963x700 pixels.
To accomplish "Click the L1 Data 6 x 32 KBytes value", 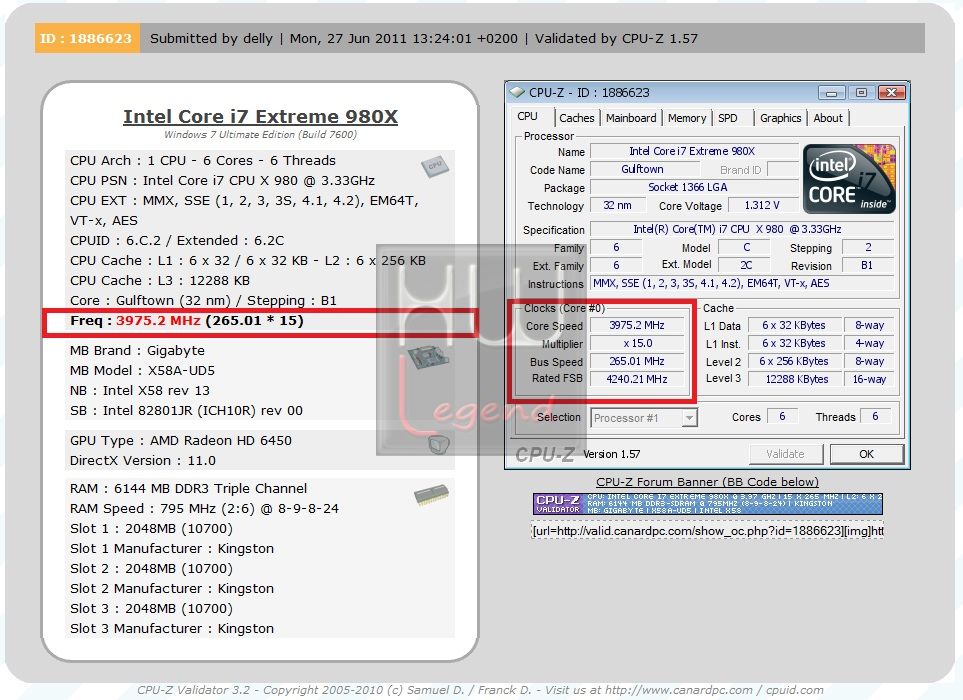I will [x=794, y=325].
